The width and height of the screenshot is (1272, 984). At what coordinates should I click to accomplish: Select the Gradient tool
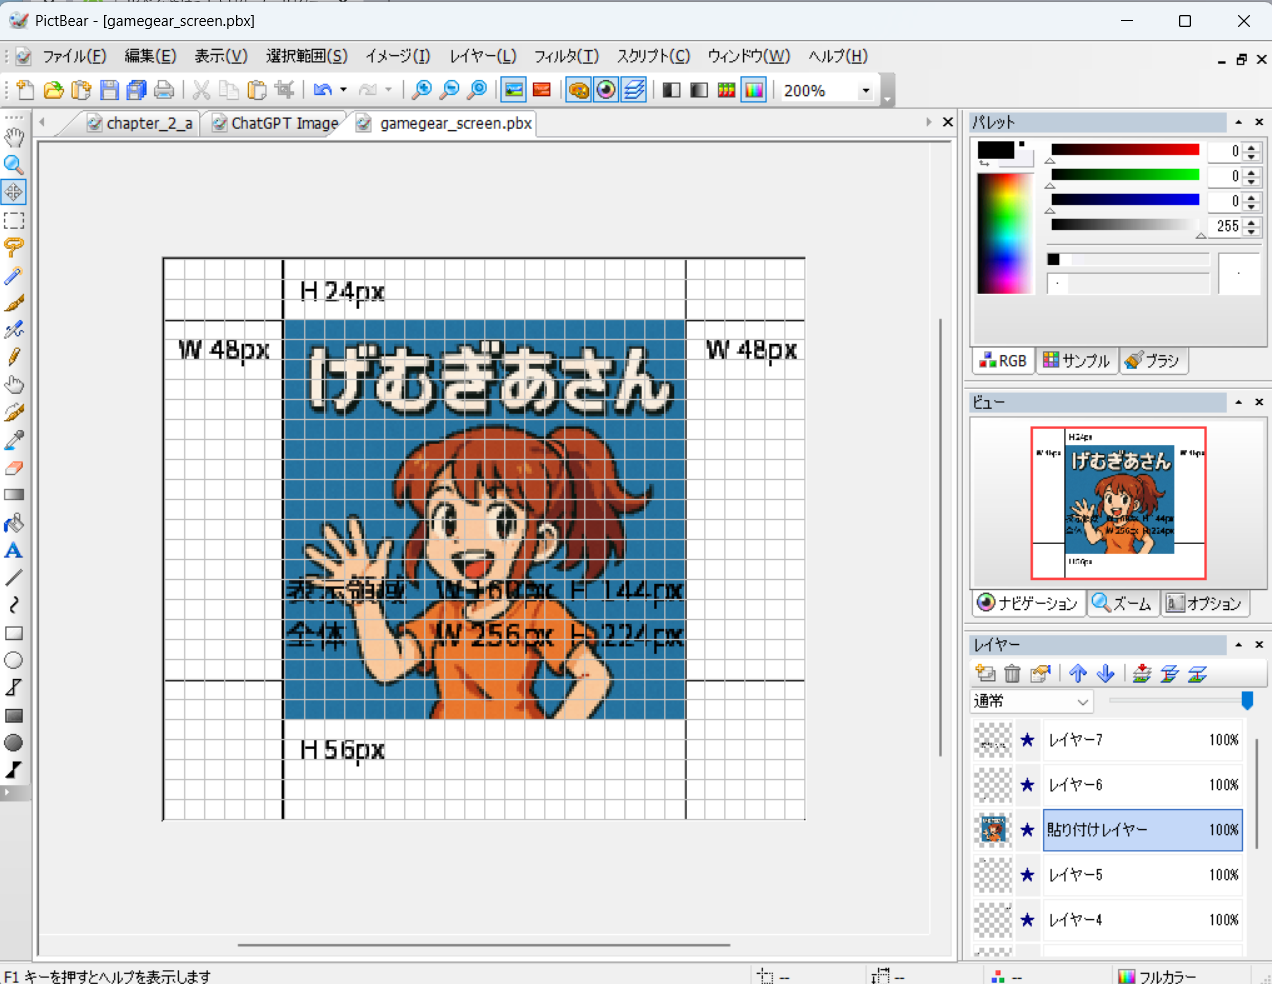(x=14, y=495)
